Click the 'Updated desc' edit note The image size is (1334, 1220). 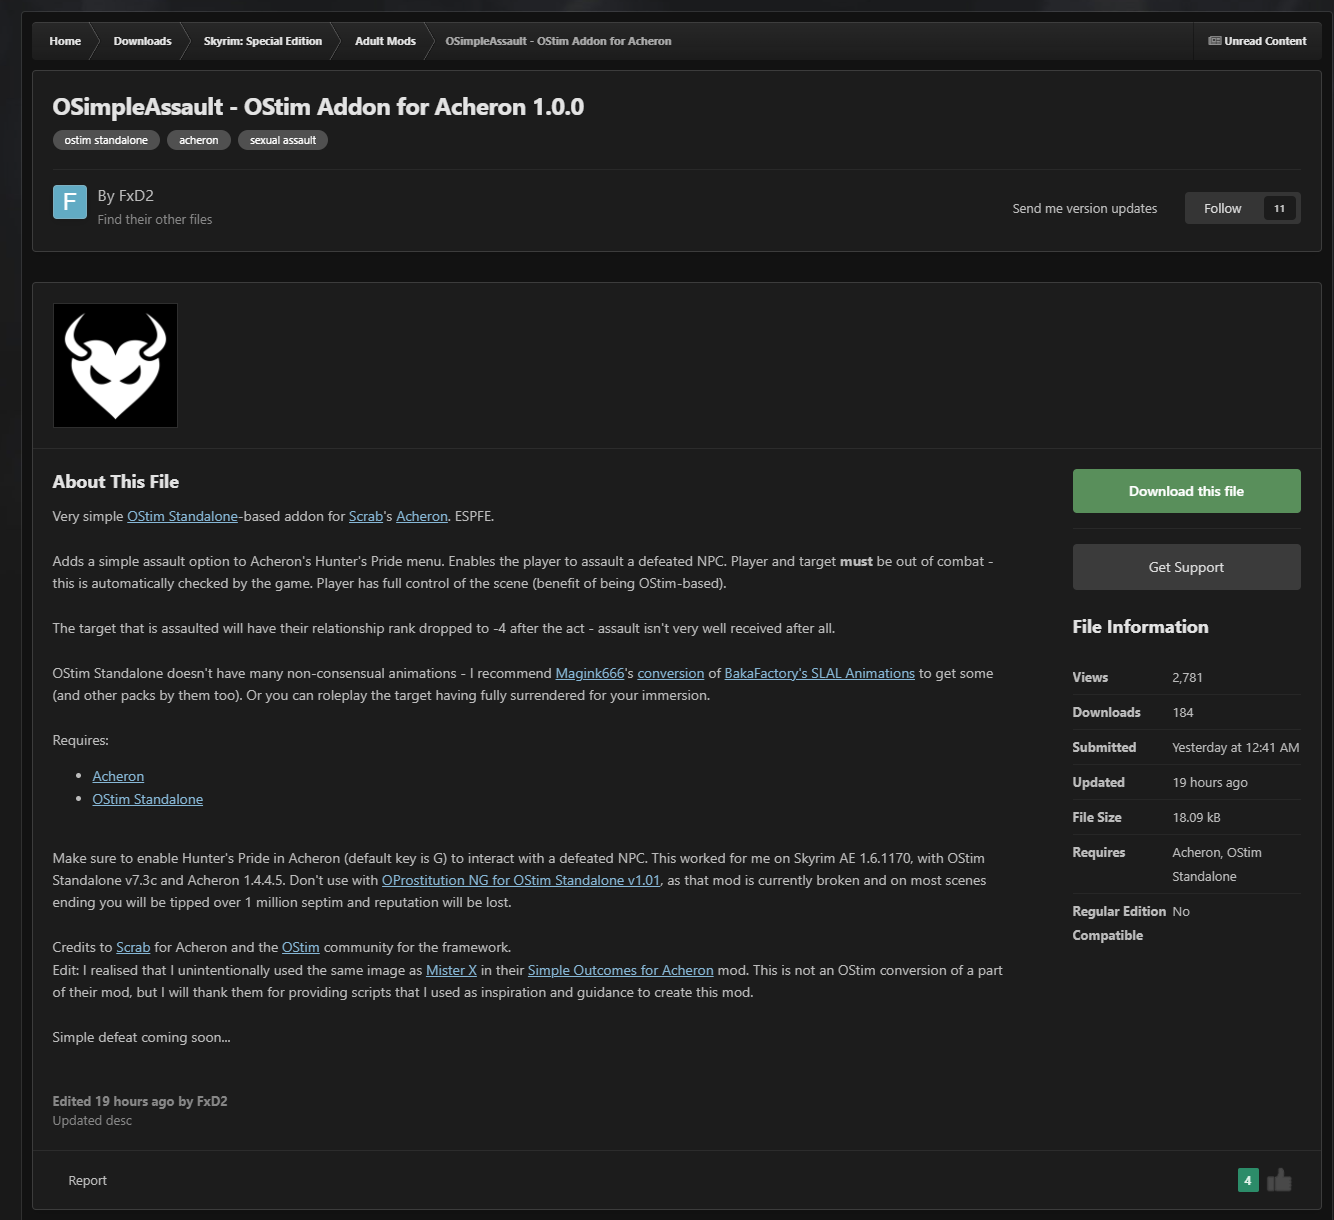click(92, 1121)
